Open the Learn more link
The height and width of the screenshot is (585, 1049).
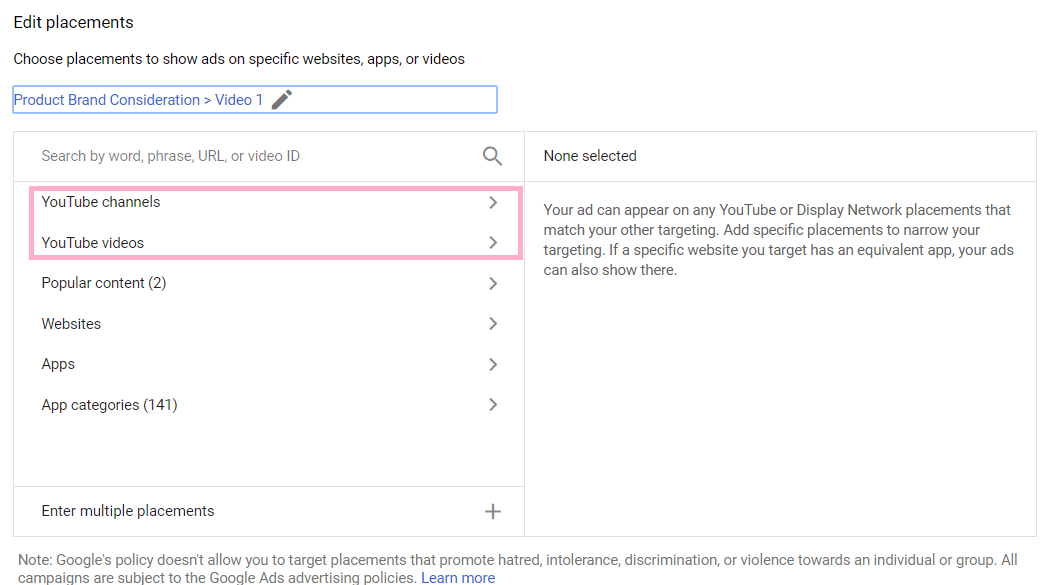pyautogui.click(x=457, y=577)
